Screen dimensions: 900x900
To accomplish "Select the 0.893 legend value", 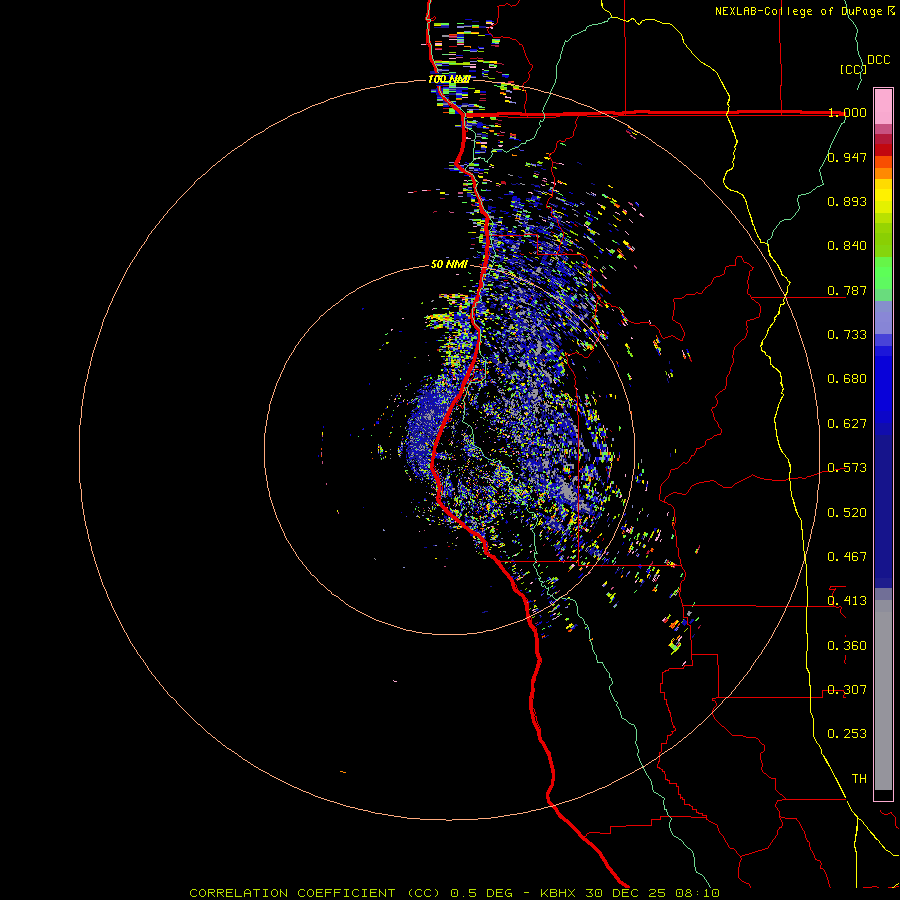I will [847, 201].
